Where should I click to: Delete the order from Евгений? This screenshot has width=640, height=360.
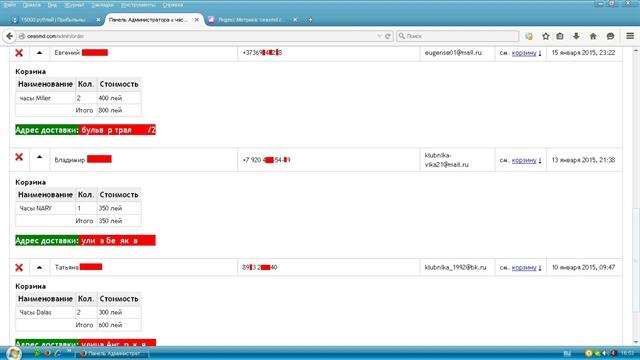tap(19, 53)
